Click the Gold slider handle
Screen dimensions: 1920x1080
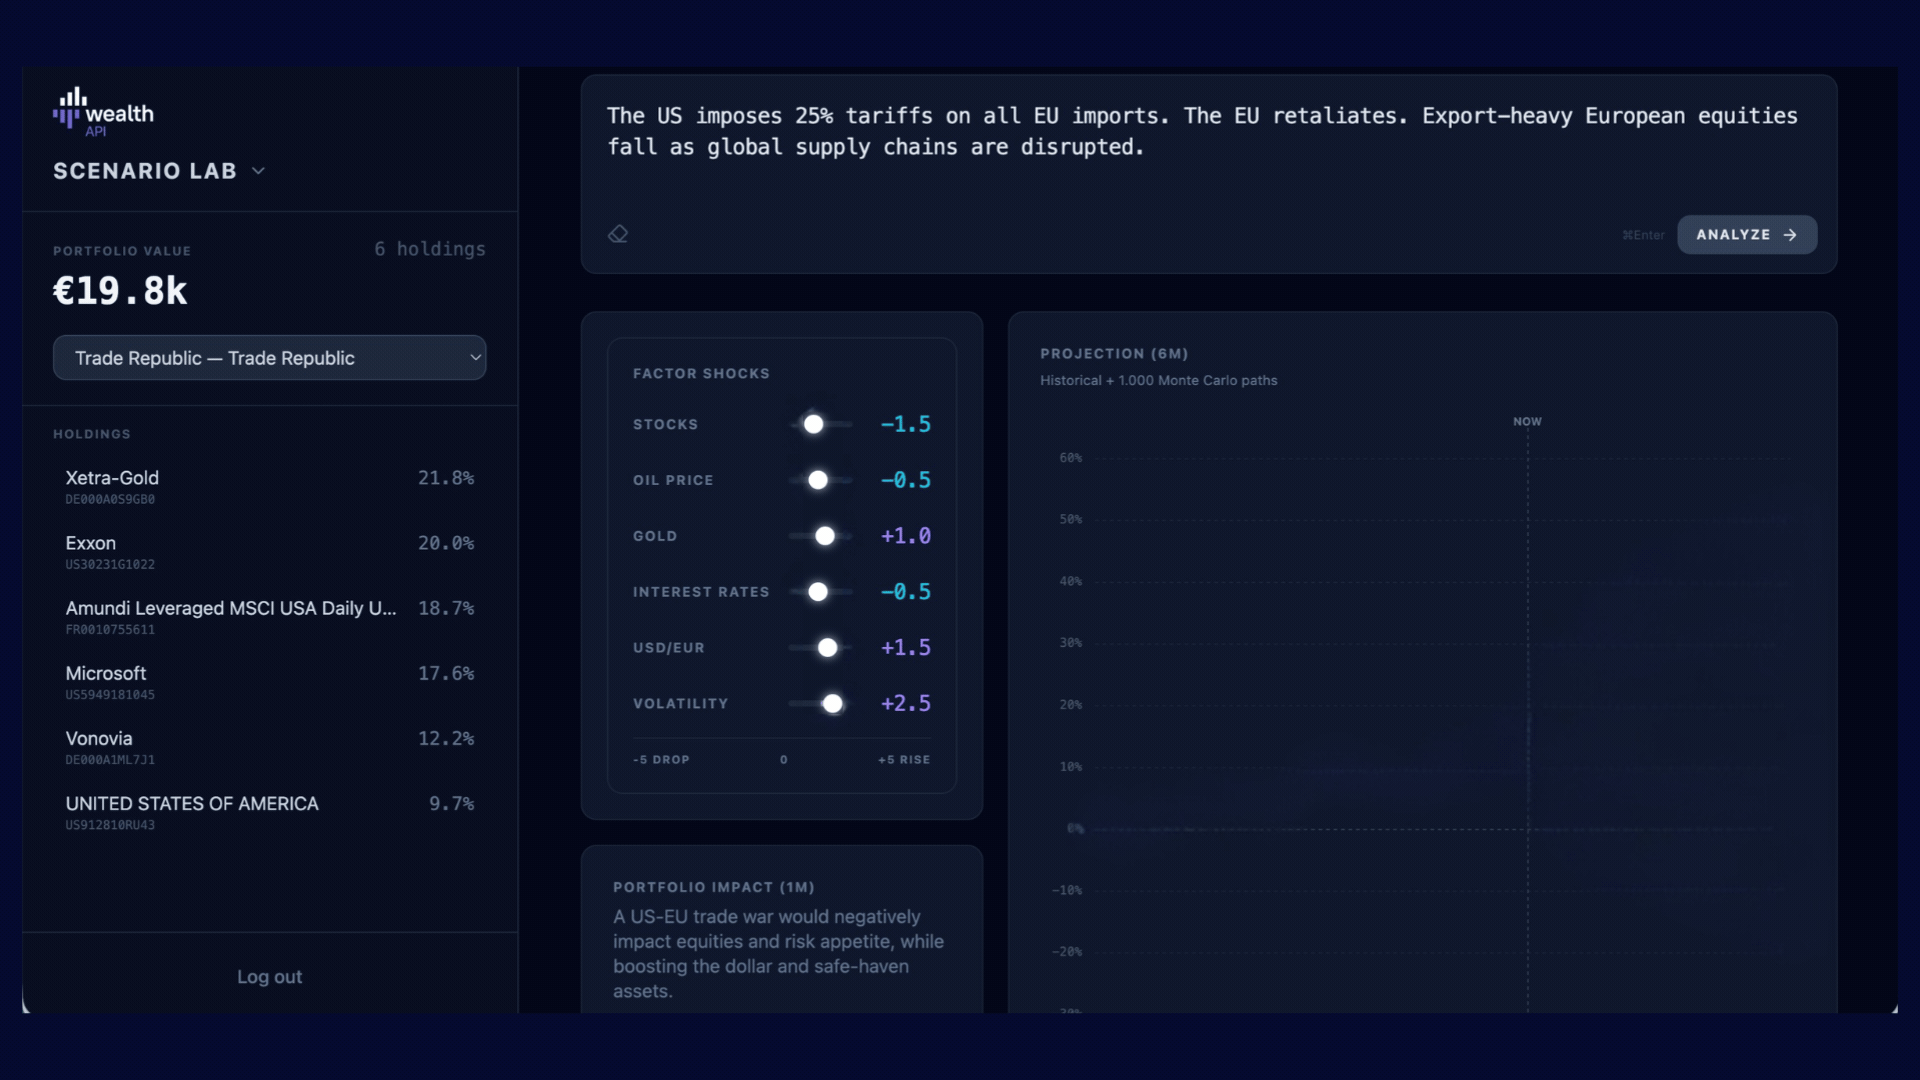point(825,537)
